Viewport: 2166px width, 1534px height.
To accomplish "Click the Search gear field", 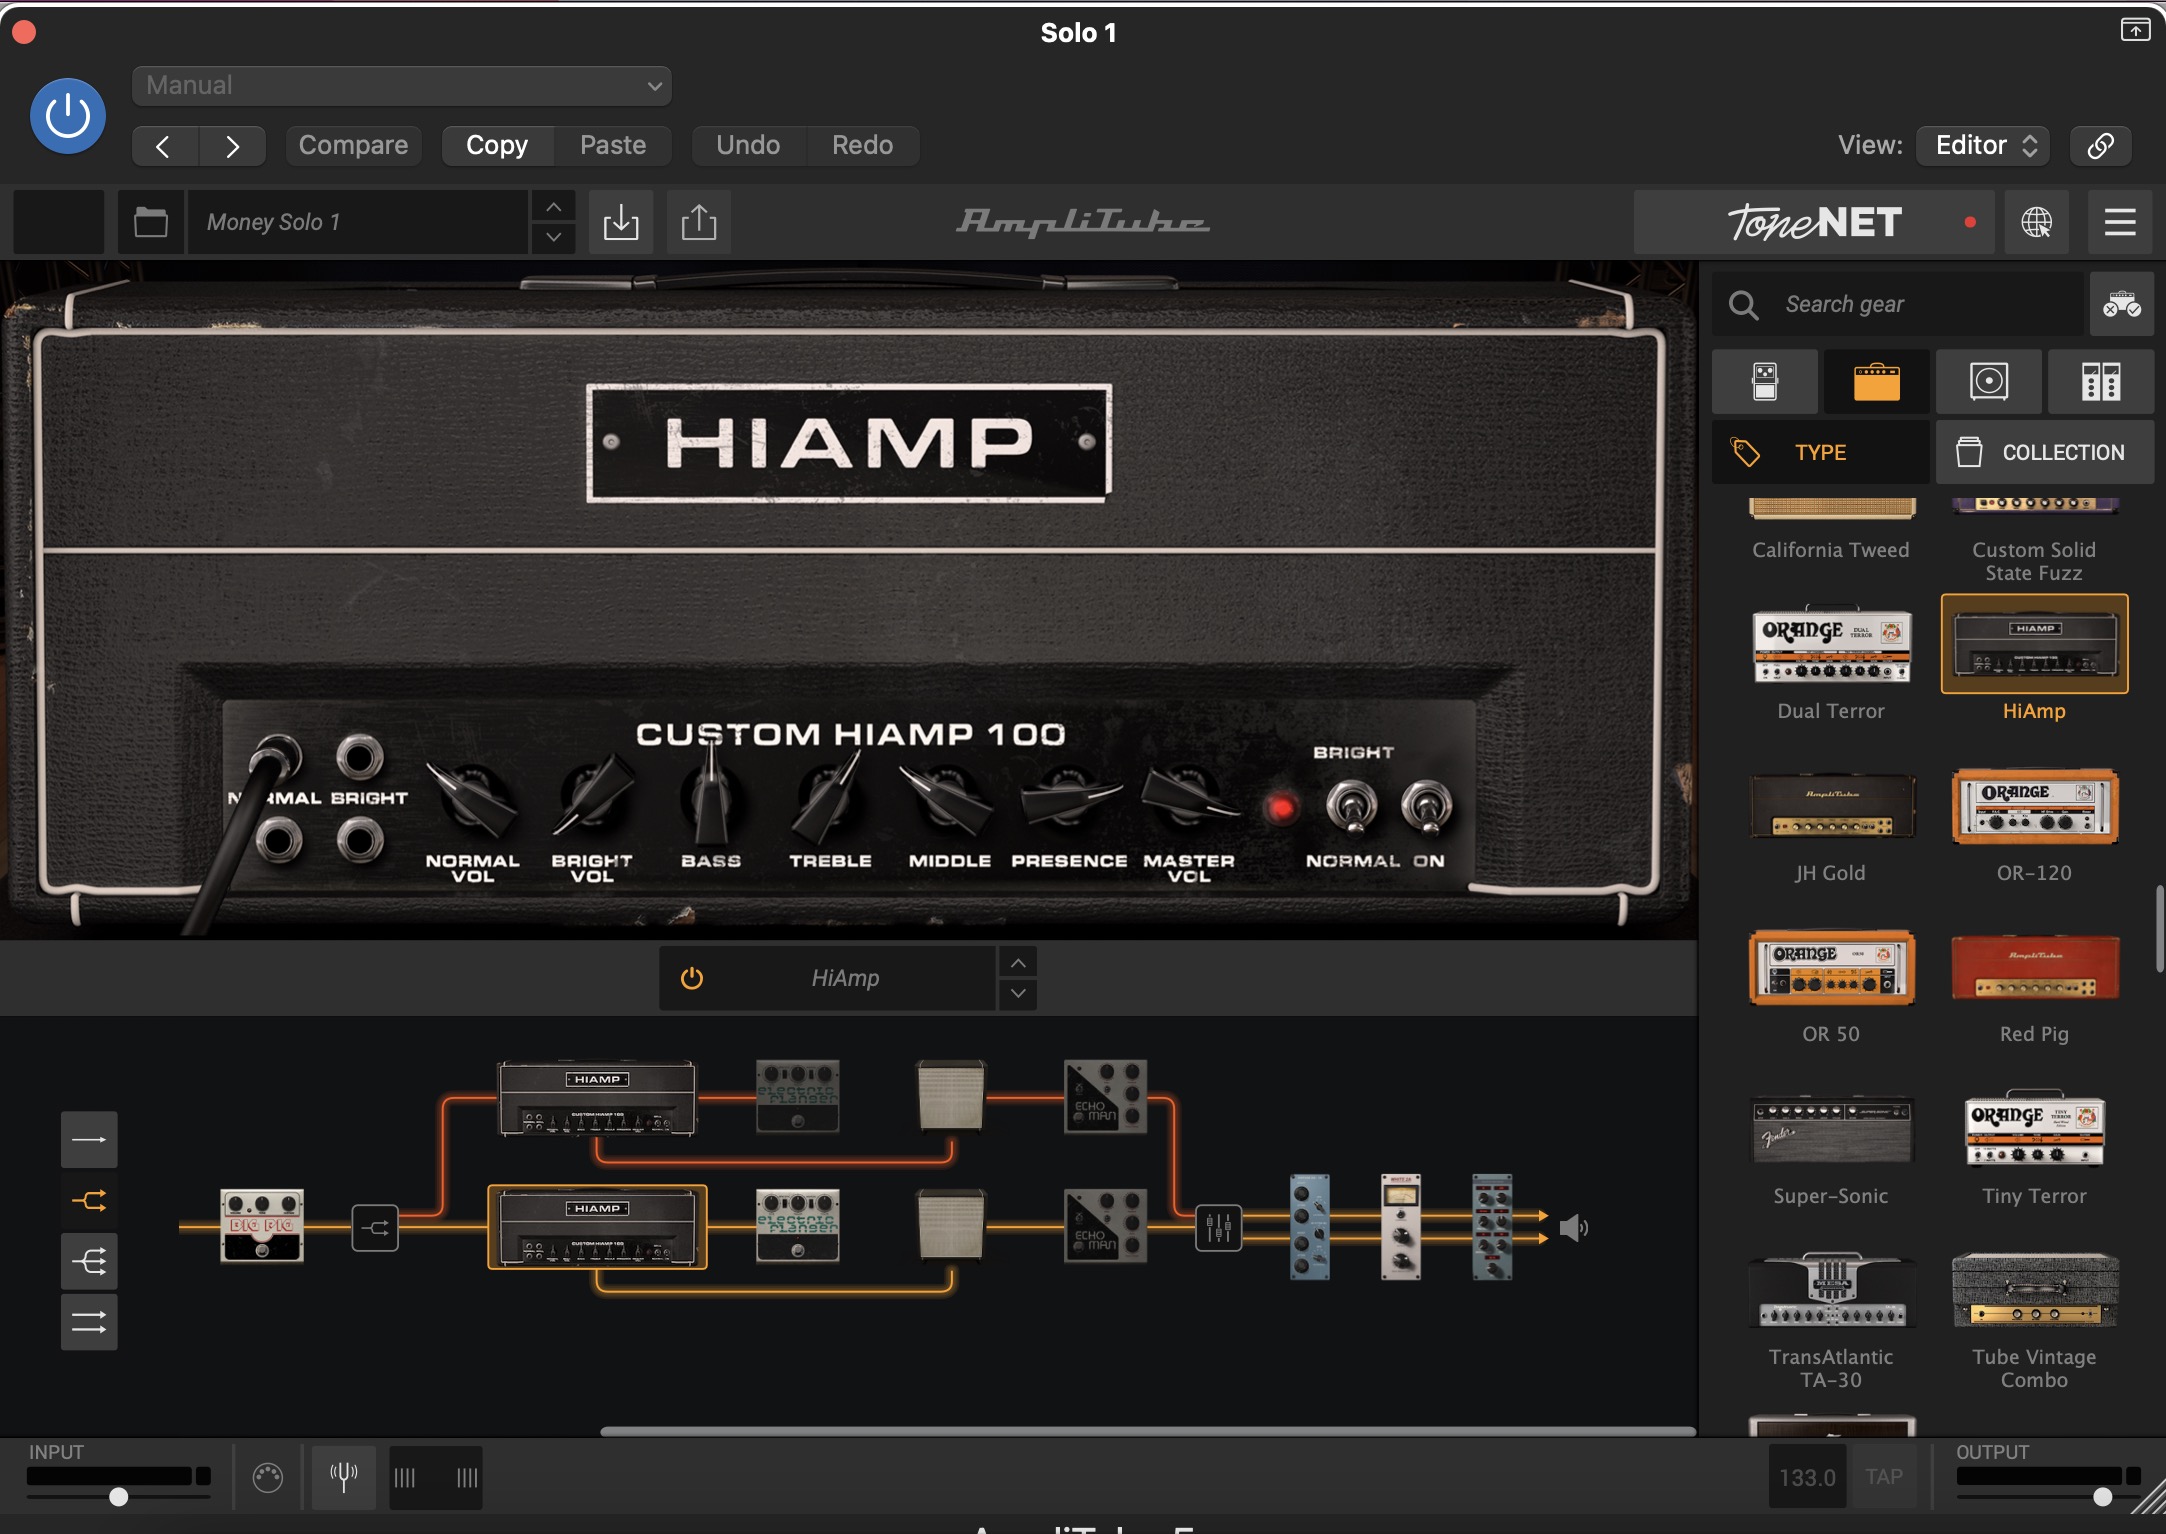I will tap(1900, 304).
